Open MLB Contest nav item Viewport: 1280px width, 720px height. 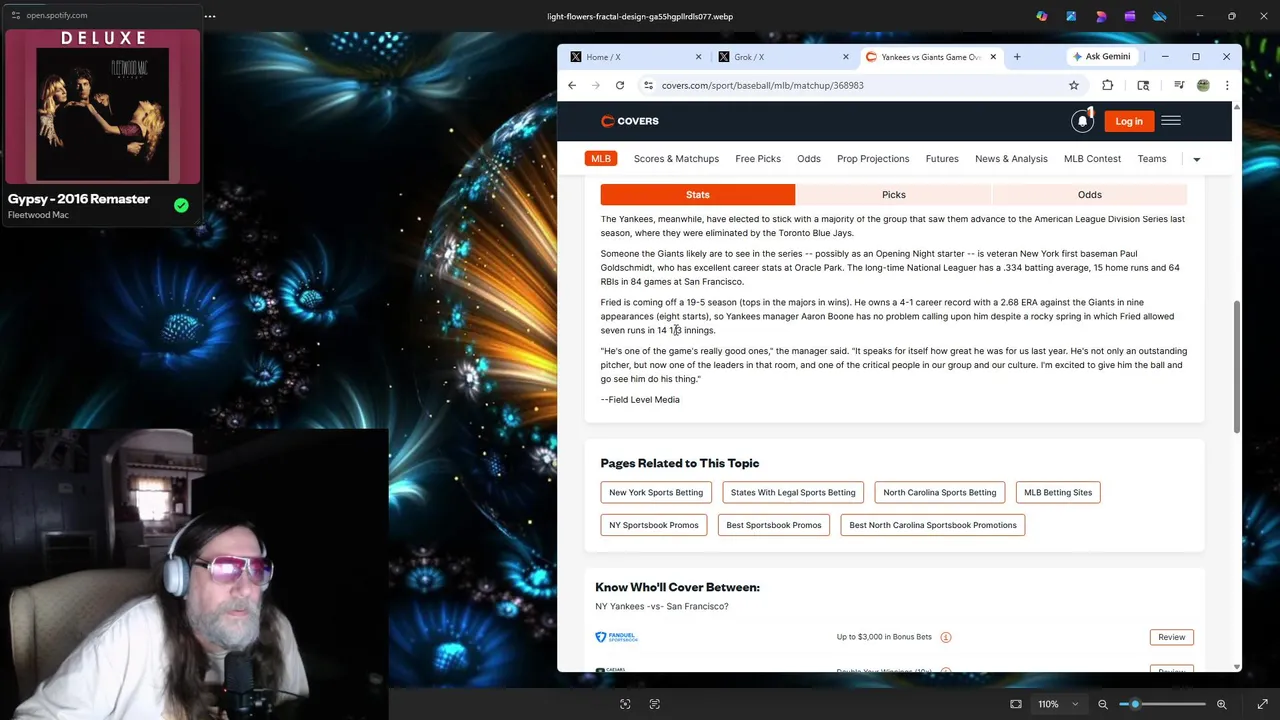[x=1092, y=159]
